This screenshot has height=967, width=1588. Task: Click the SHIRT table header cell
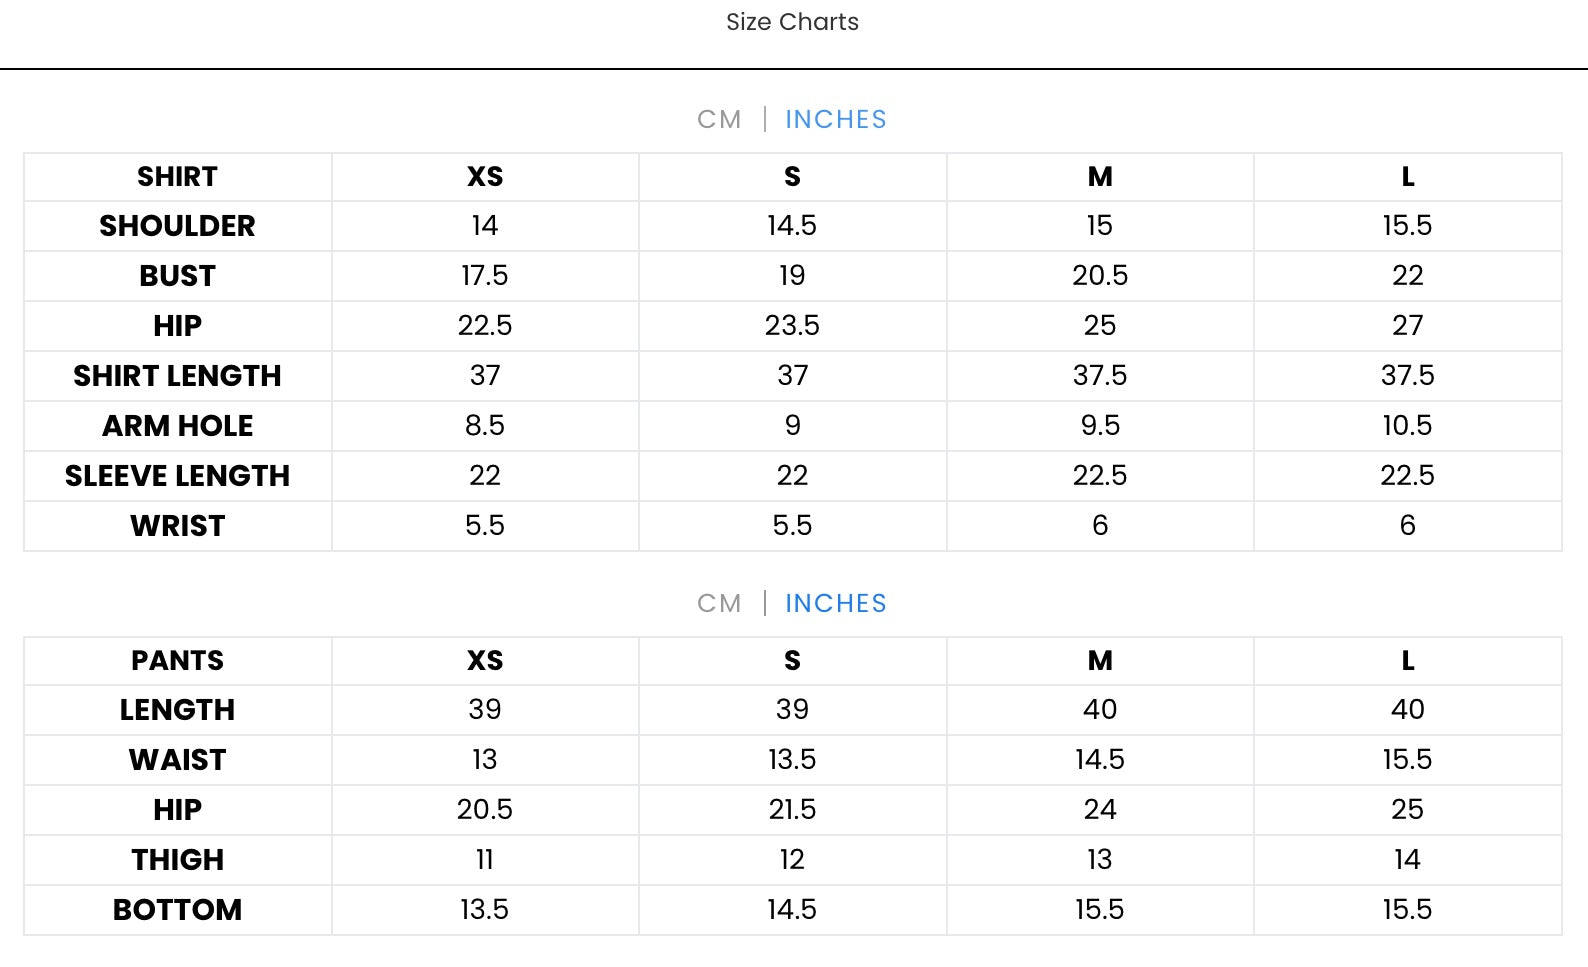pos(177,177)
